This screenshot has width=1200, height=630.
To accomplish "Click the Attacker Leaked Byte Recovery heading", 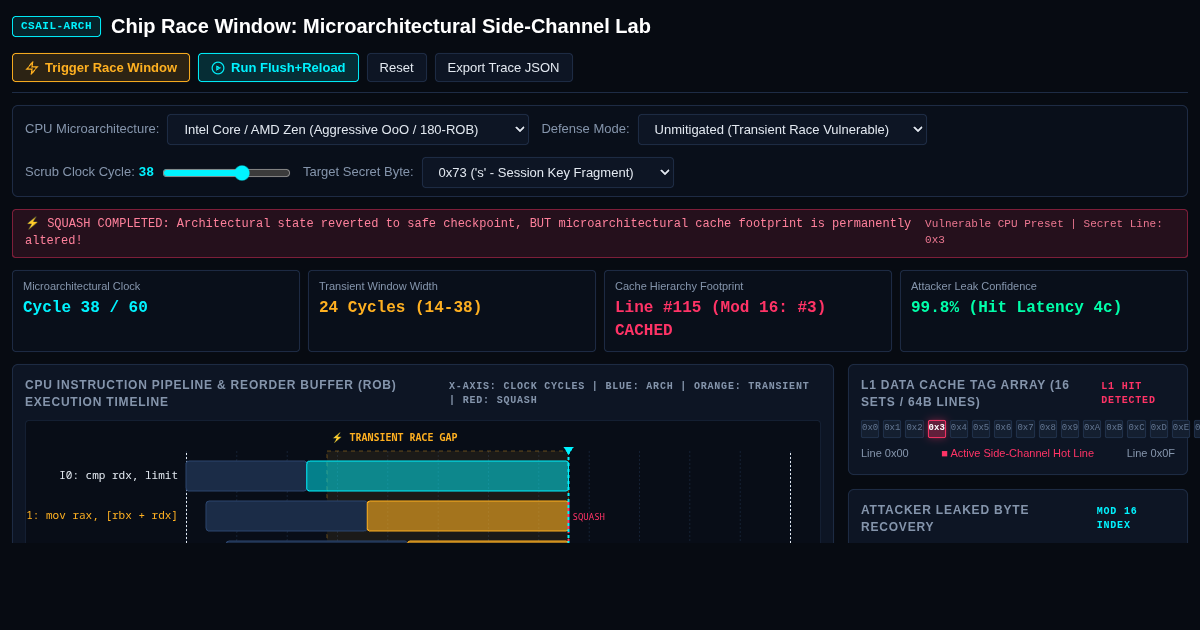I will pos(945,518).
